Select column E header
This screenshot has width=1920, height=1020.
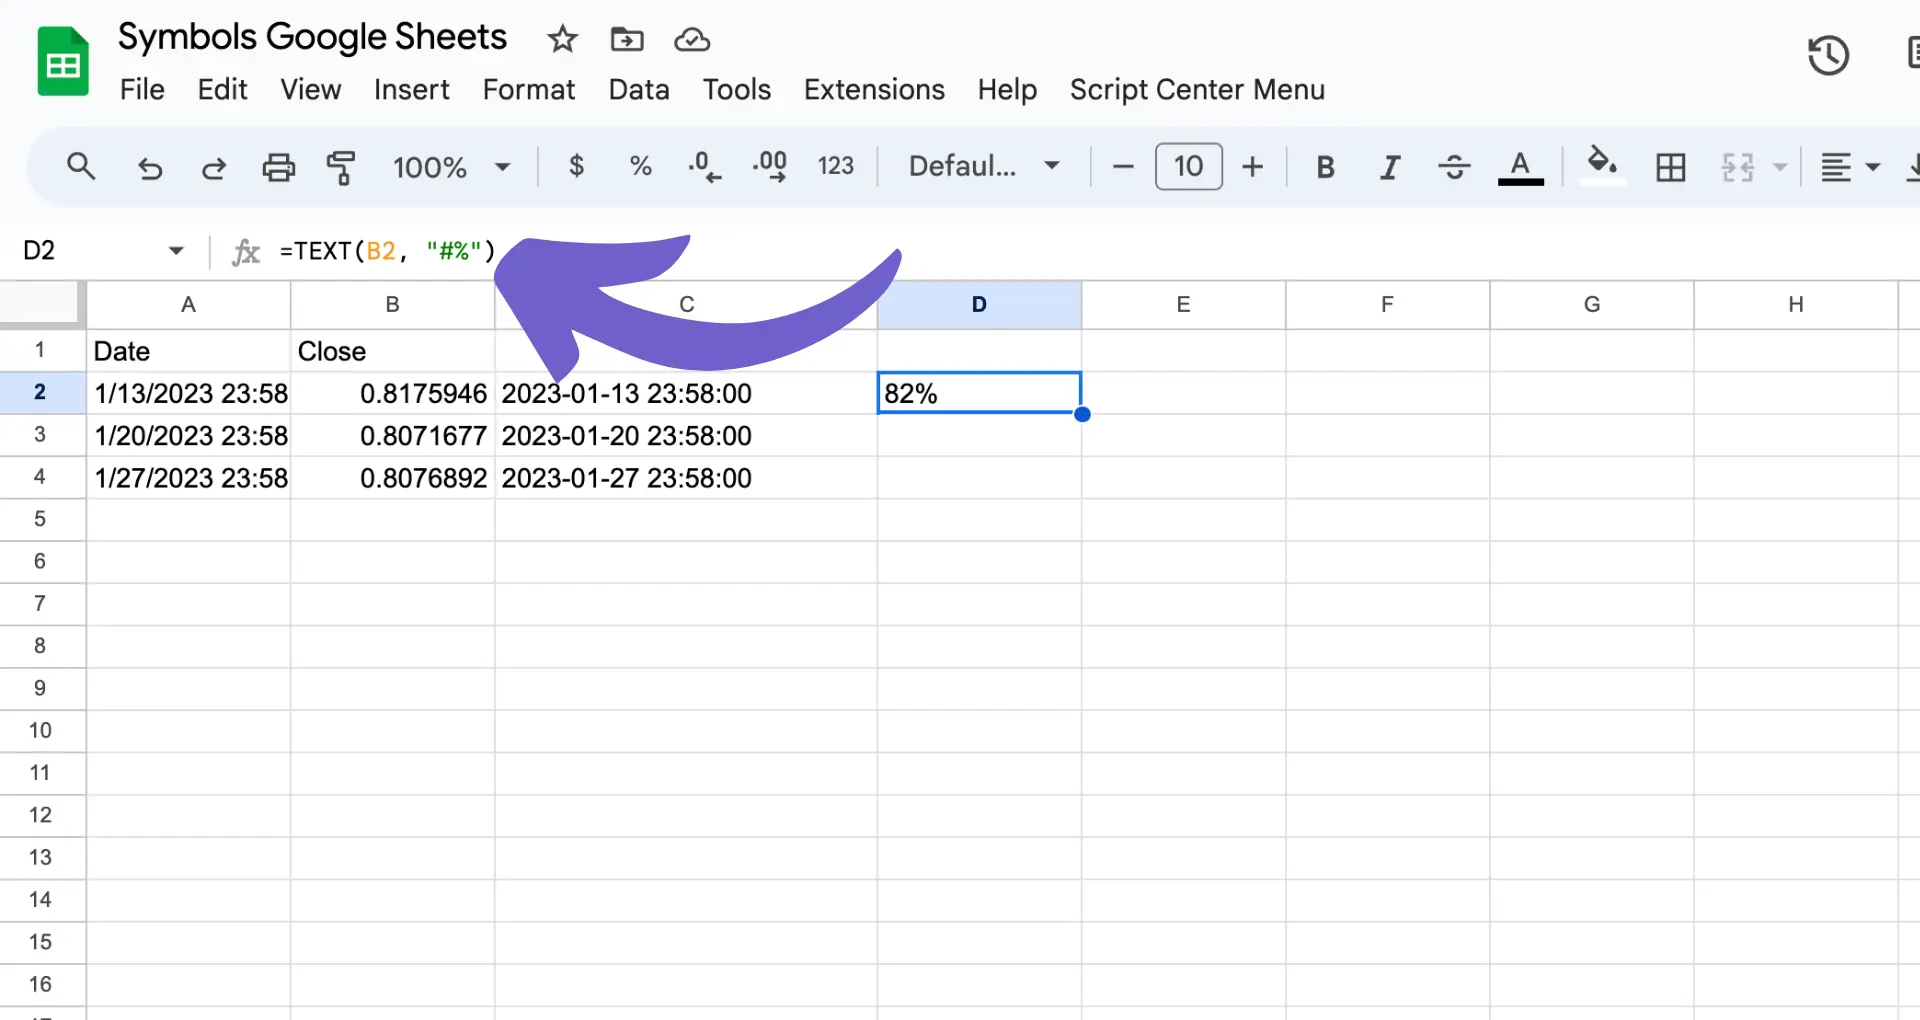click(x=1183, y=304)
